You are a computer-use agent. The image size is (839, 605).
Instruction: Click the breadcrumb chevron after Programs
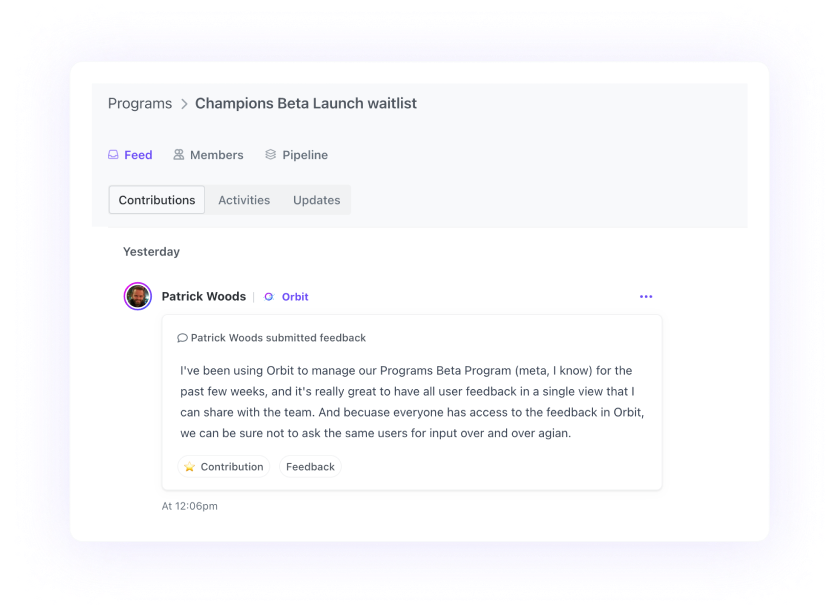pyautogui.click(x=184, y=104)
